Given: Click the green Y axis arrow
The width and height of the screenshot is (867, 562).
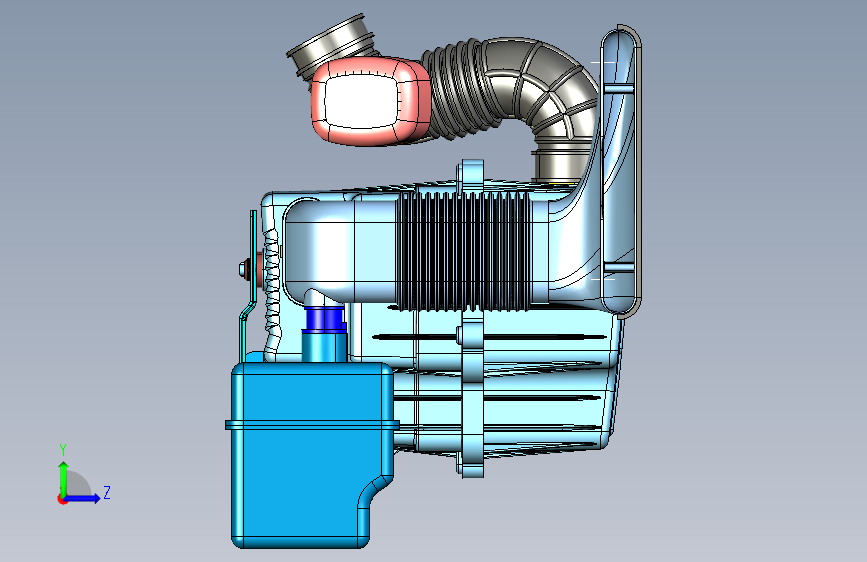Looking at the screenshot, I should coord(64,478).
